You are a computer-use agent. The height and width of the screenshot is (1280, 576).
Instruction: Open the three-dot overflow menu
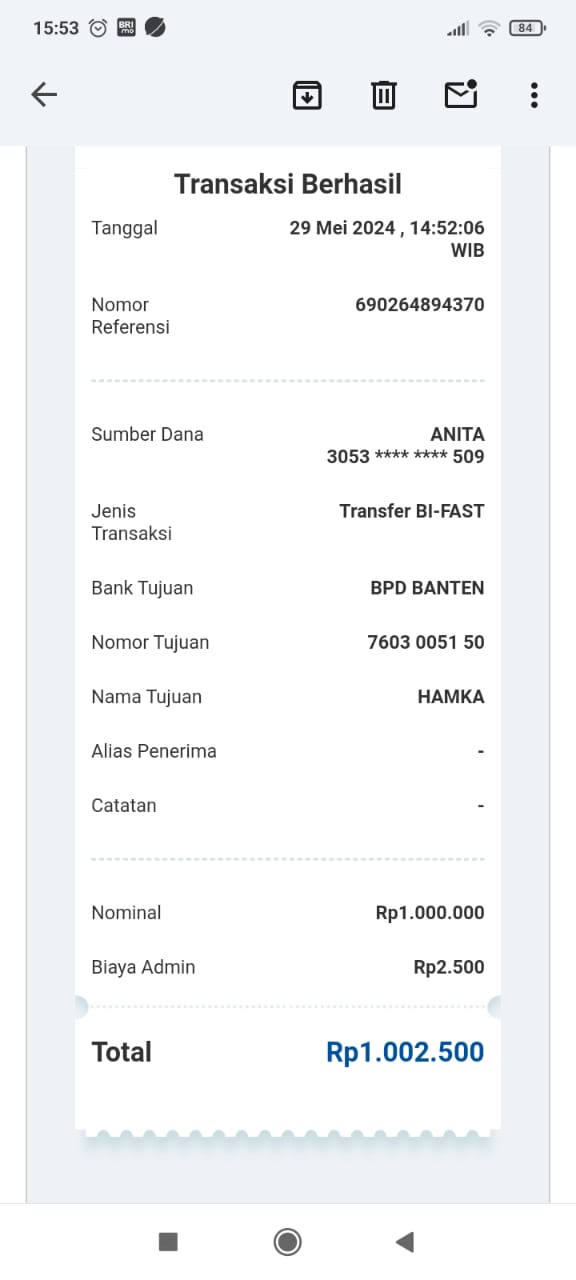coord(533,95)
